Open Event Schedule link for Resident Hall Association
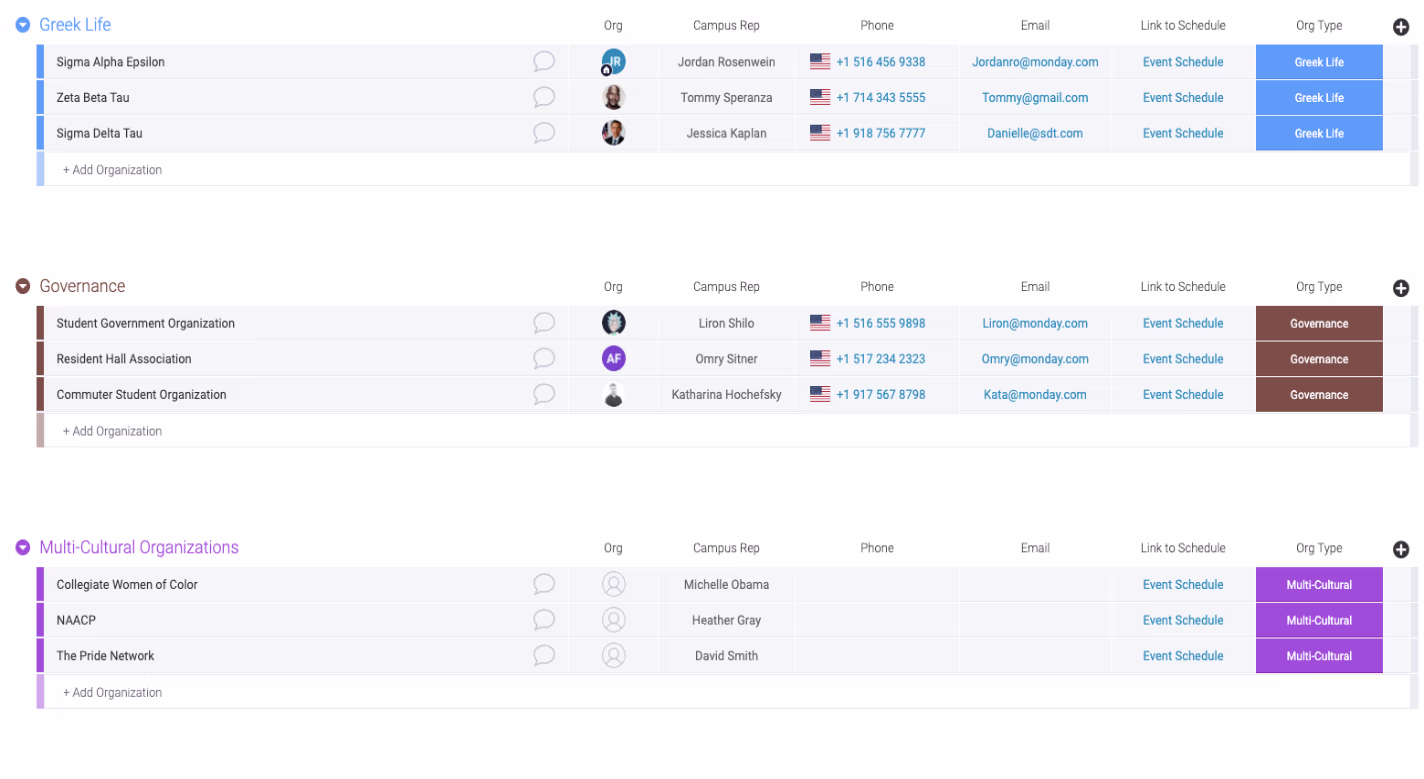 (x=1183, y=358)
